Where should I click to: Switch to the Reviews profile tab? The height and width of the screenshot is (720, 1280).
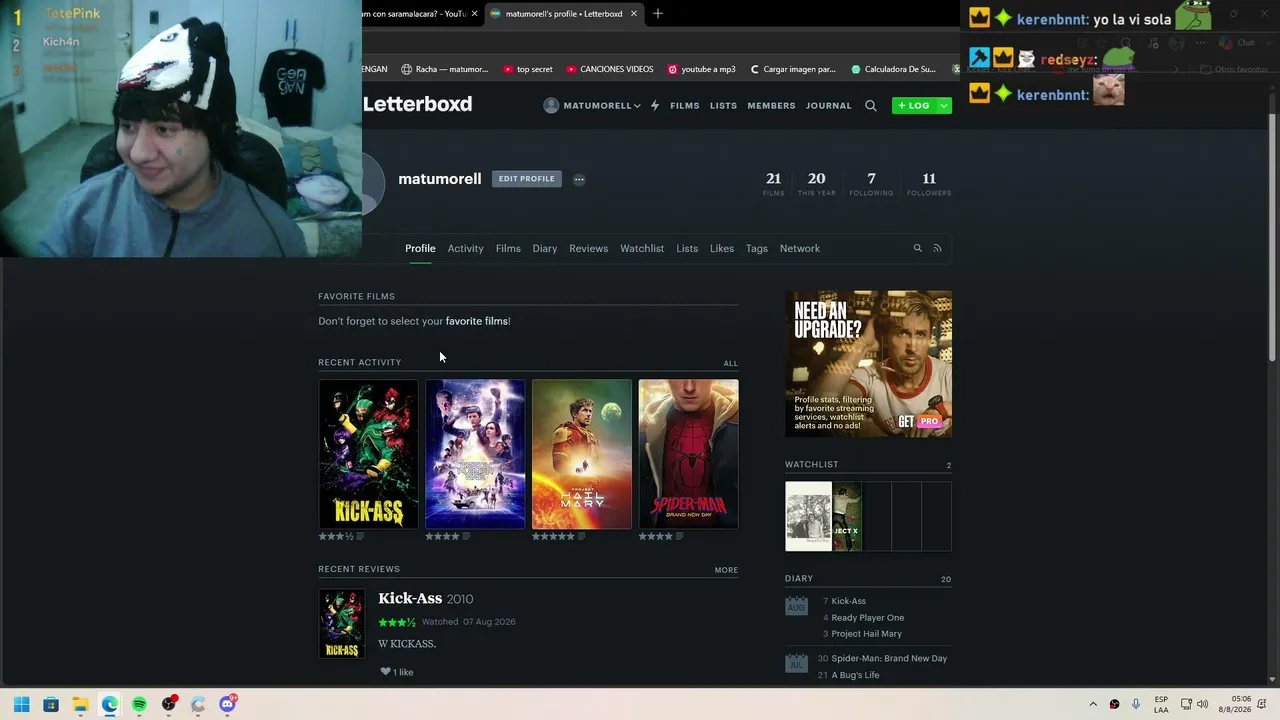click(588, 248)
